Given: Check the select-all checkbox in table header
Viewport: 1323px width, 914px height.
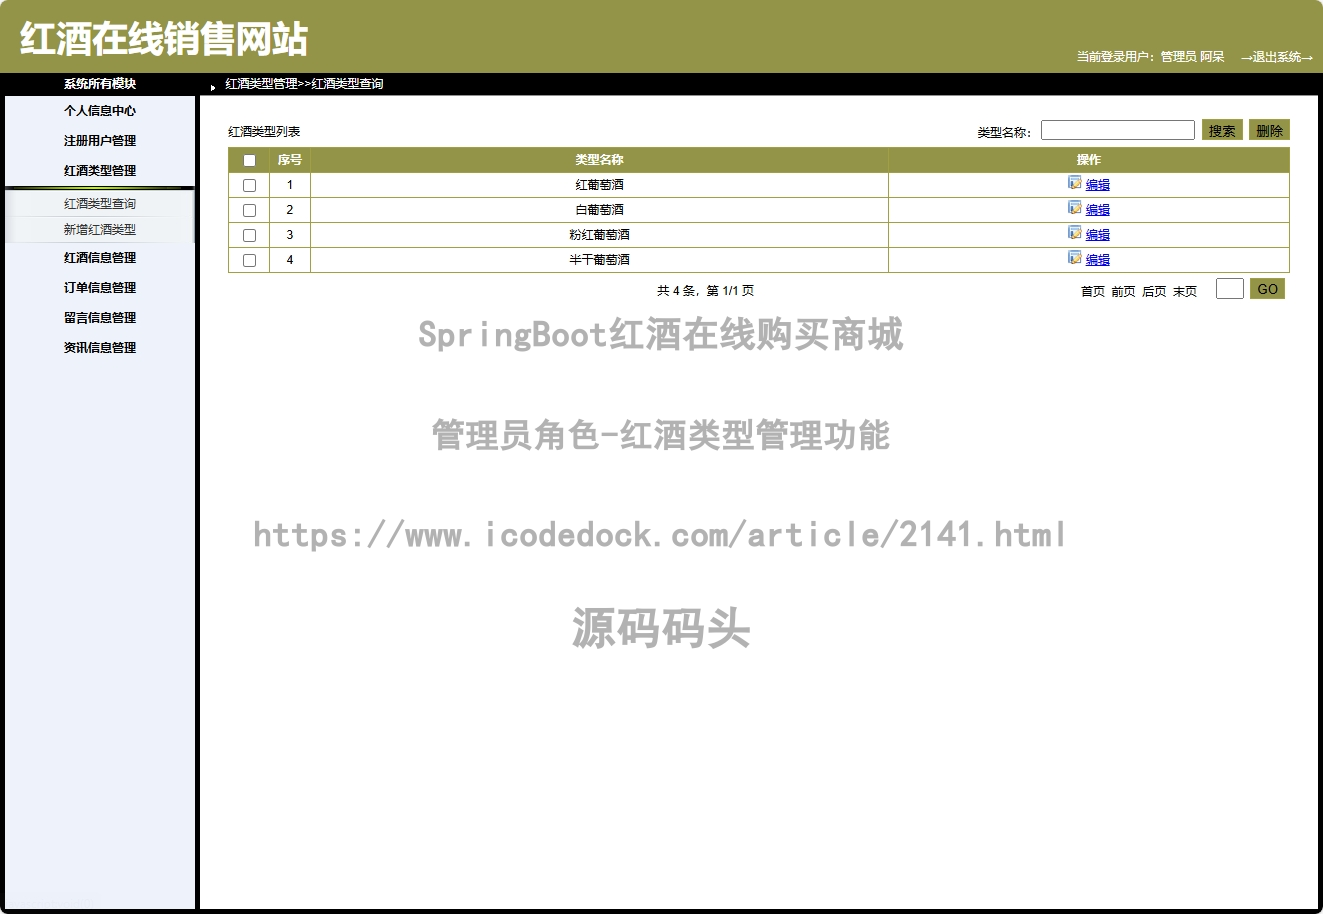Looking at the screenshot, I should click(249, 160).
